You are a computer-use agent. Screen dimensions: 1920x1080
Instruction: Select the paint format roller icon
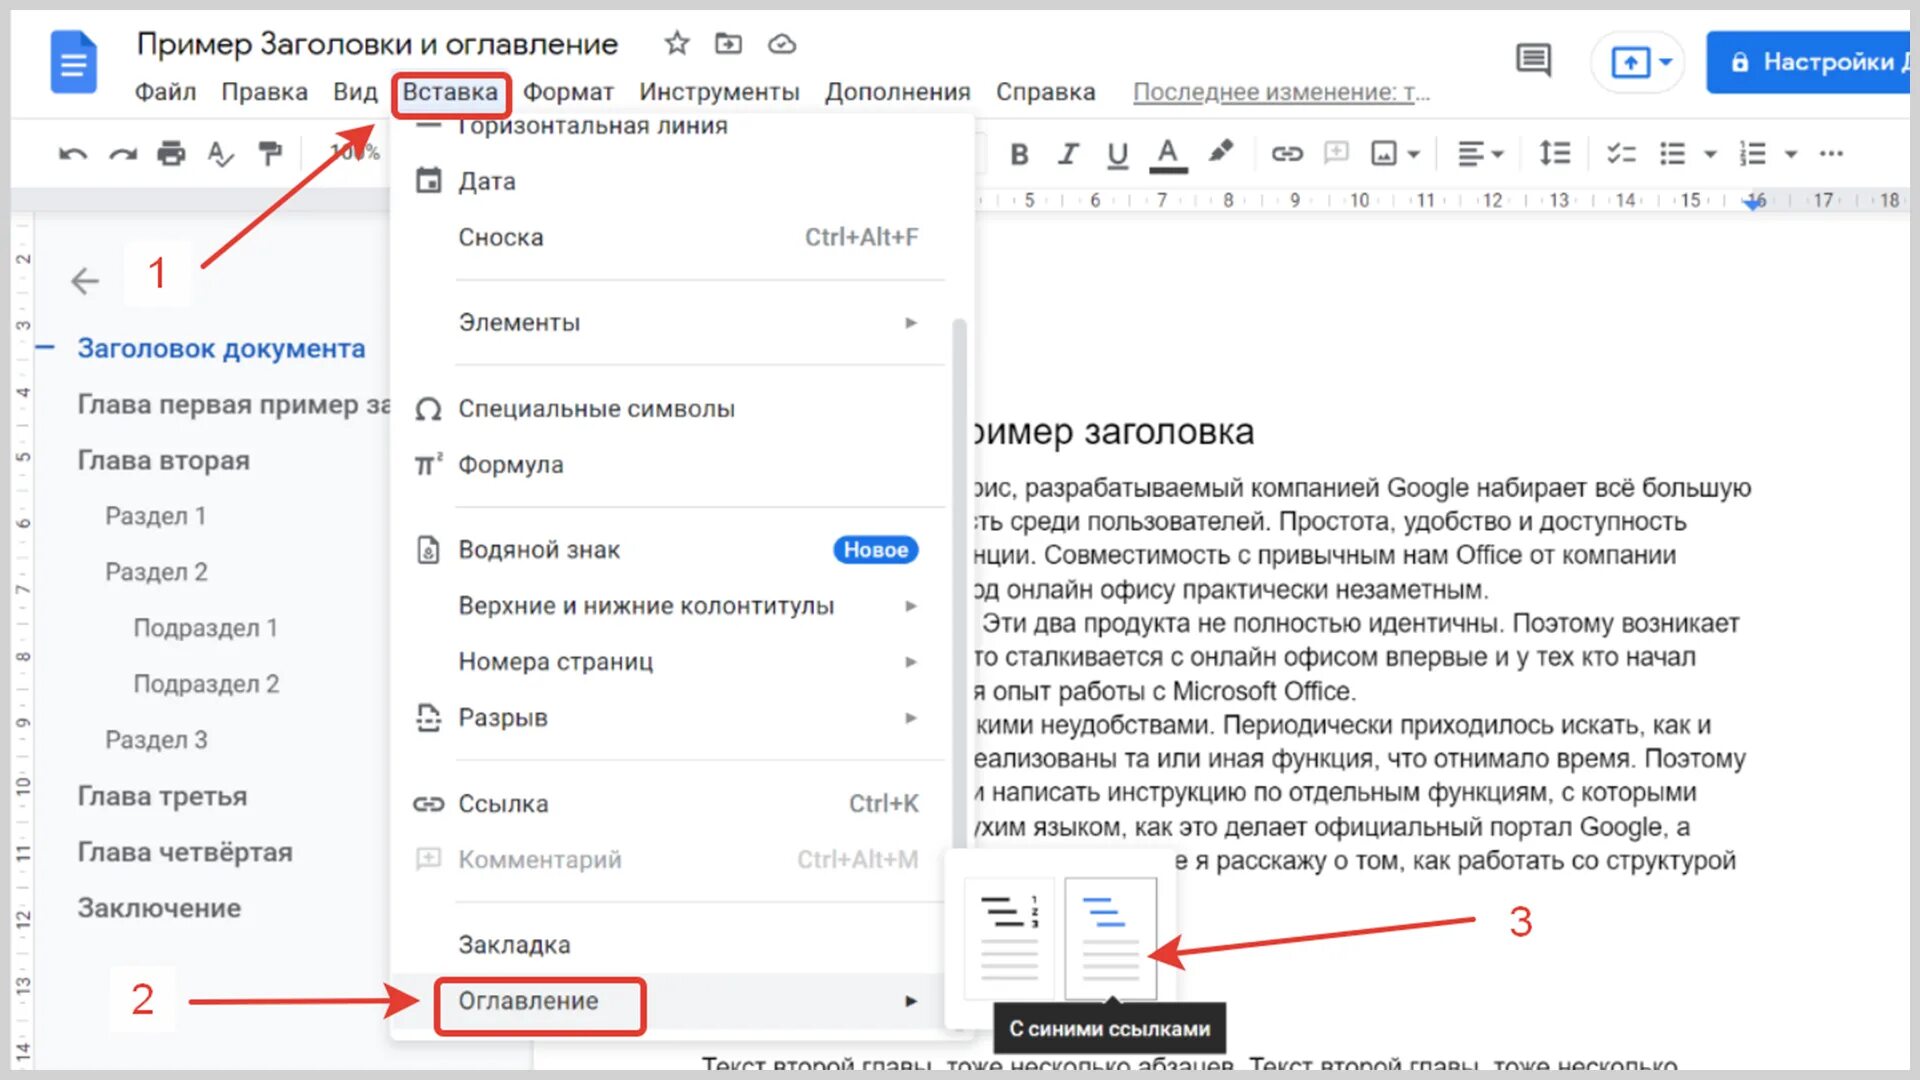tap(269, 154)
